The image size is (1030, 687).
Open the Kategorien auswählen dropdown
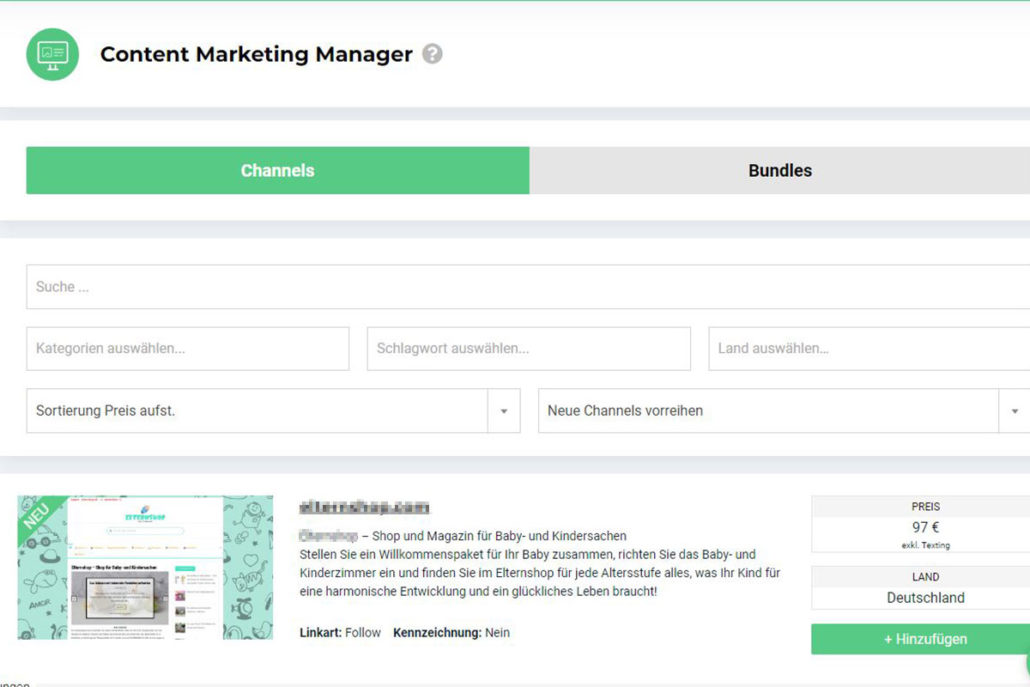[x=187, y=348]
